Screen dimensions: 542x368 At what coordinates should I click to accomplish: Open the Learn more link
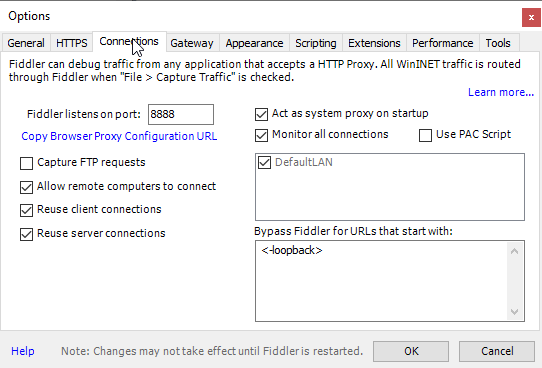(x=501, y=92)
